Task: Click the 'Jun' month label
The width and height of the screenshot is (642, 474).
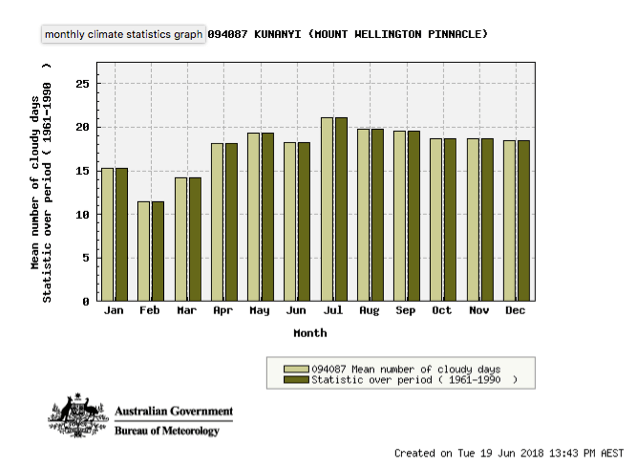Action: (296, 310)
